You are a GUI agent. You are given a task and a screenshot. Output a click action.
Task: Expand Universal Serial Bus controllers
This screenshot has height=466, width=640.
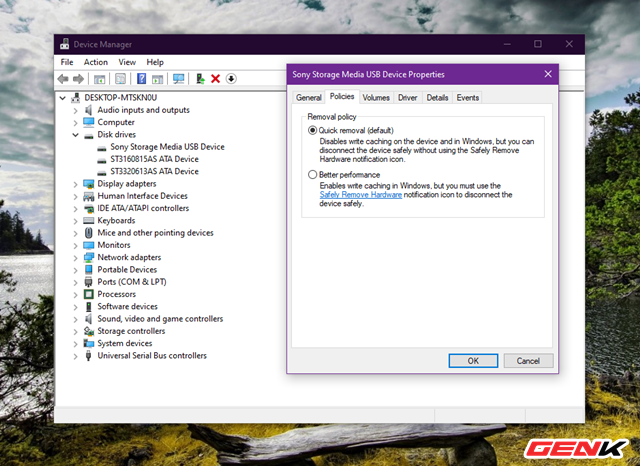(x=76, y=355)
